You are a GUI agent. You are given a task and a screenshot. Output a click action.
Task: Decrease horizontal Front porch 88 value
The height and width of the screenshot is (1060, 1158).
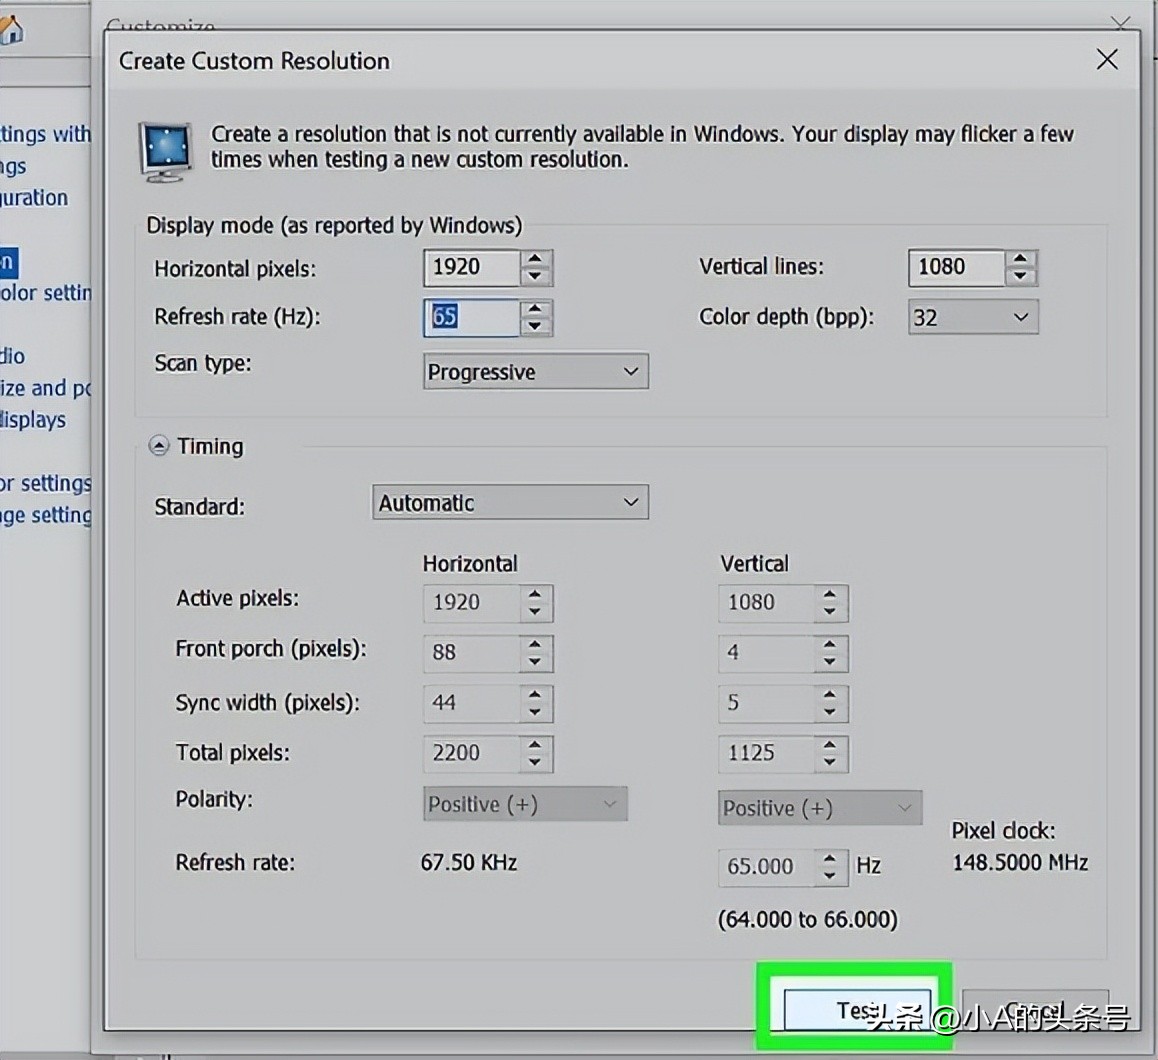click(535, 663)
